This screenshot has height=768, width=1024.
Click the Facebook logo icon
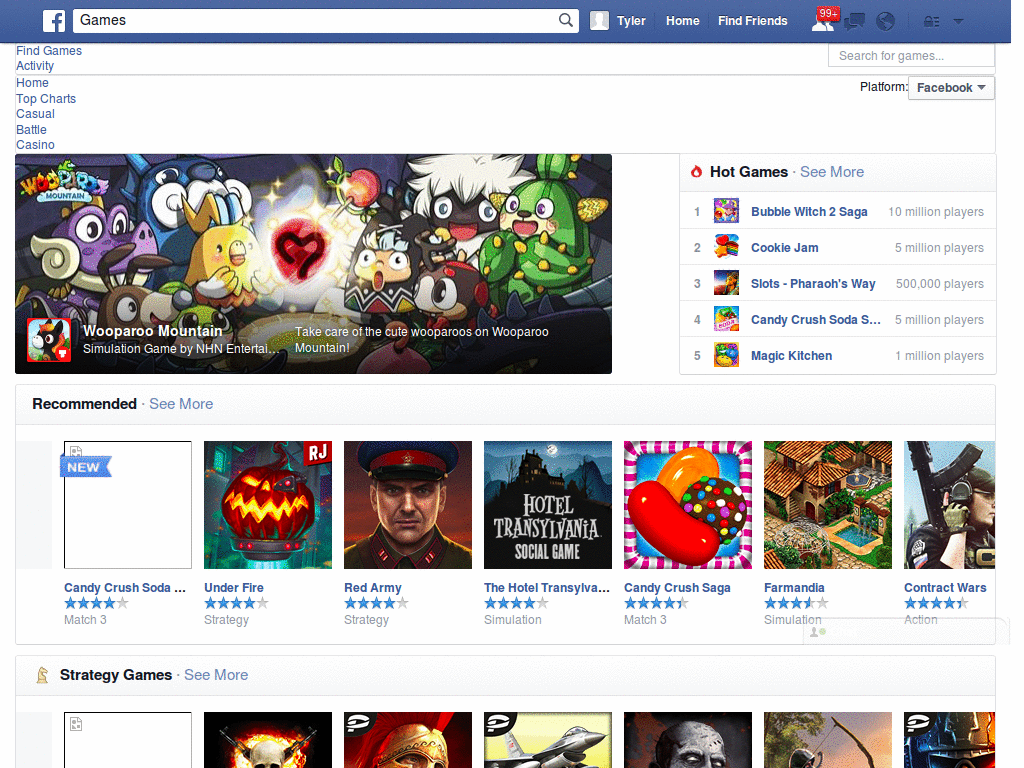pyautogui.click(x=54, y=21)
